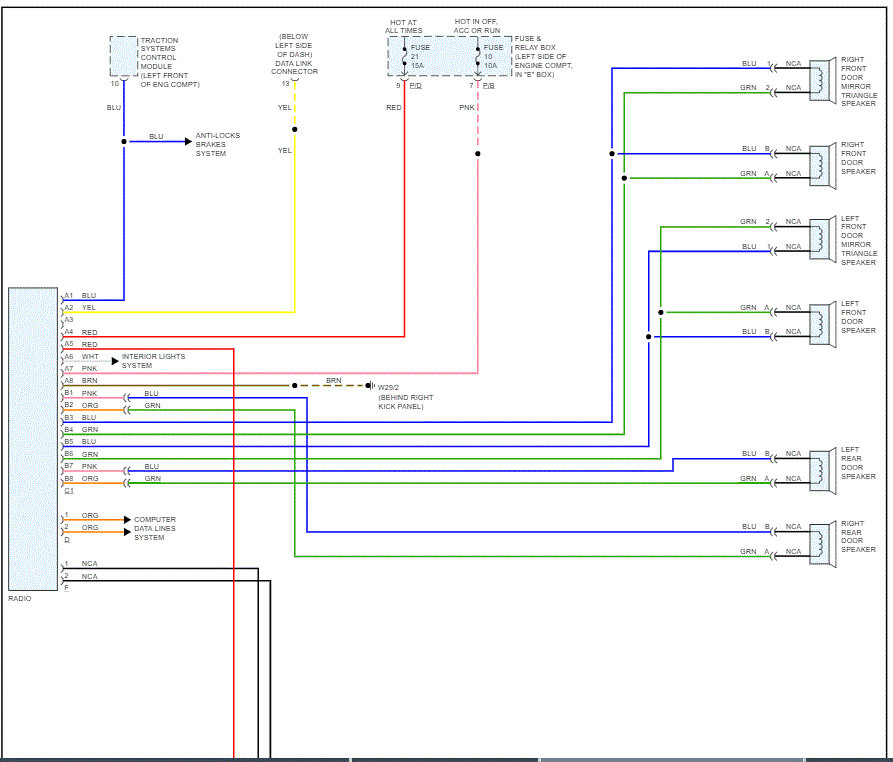This screenshot has width=893, height=762.
Task: Click the 'BRN' label on the dashed ground wire
Action: [x=334, y=380]
